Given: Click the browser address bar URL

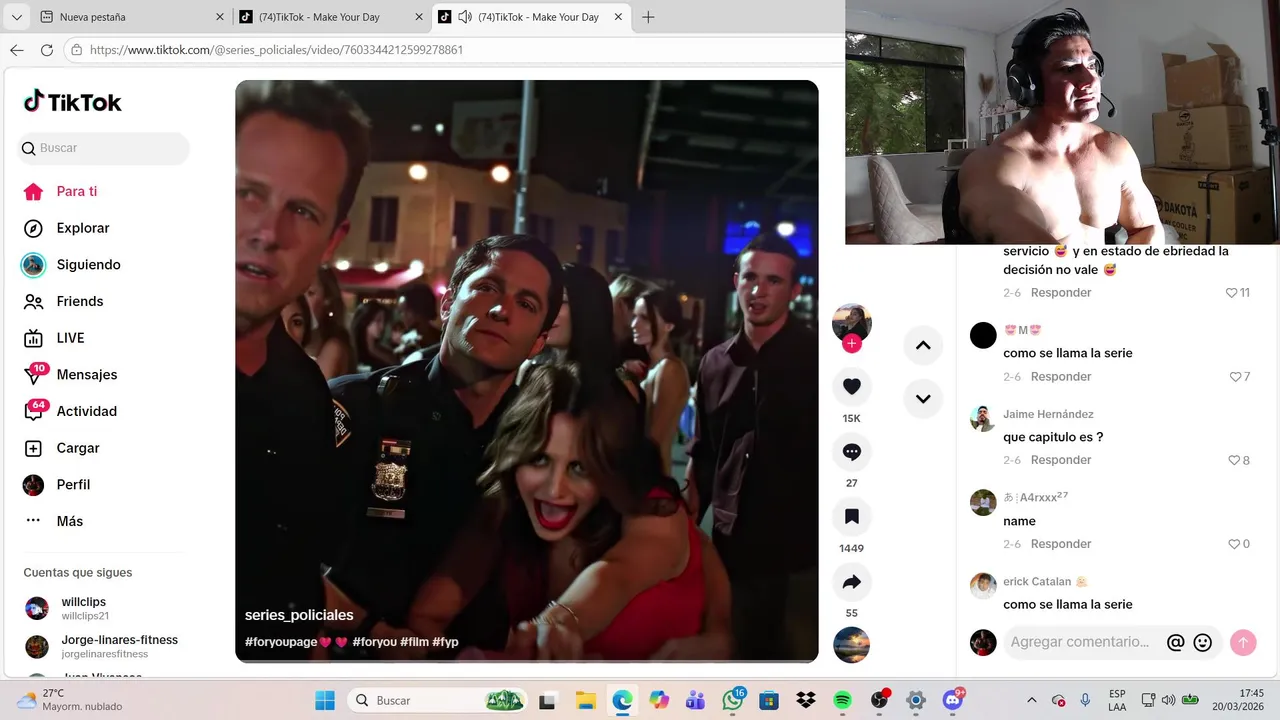Looking at the screenshot, I should click(x=276, y=50).
